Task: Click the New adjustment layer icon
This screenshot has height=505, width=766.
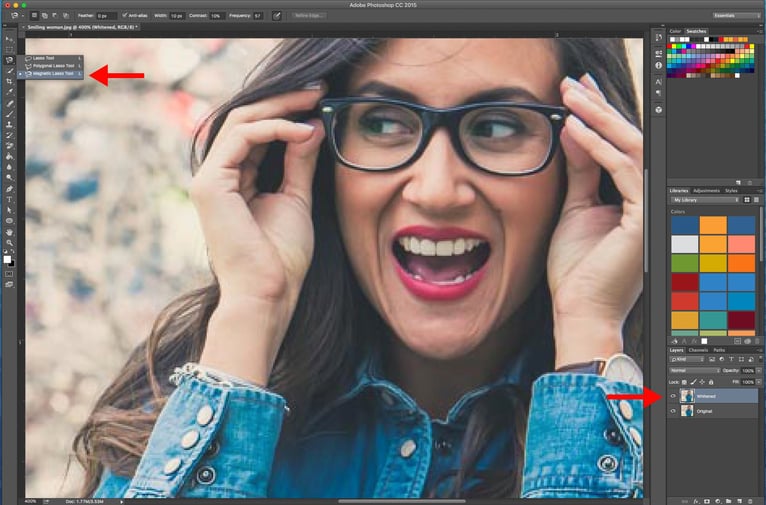Action: click(x=718, y=501)
